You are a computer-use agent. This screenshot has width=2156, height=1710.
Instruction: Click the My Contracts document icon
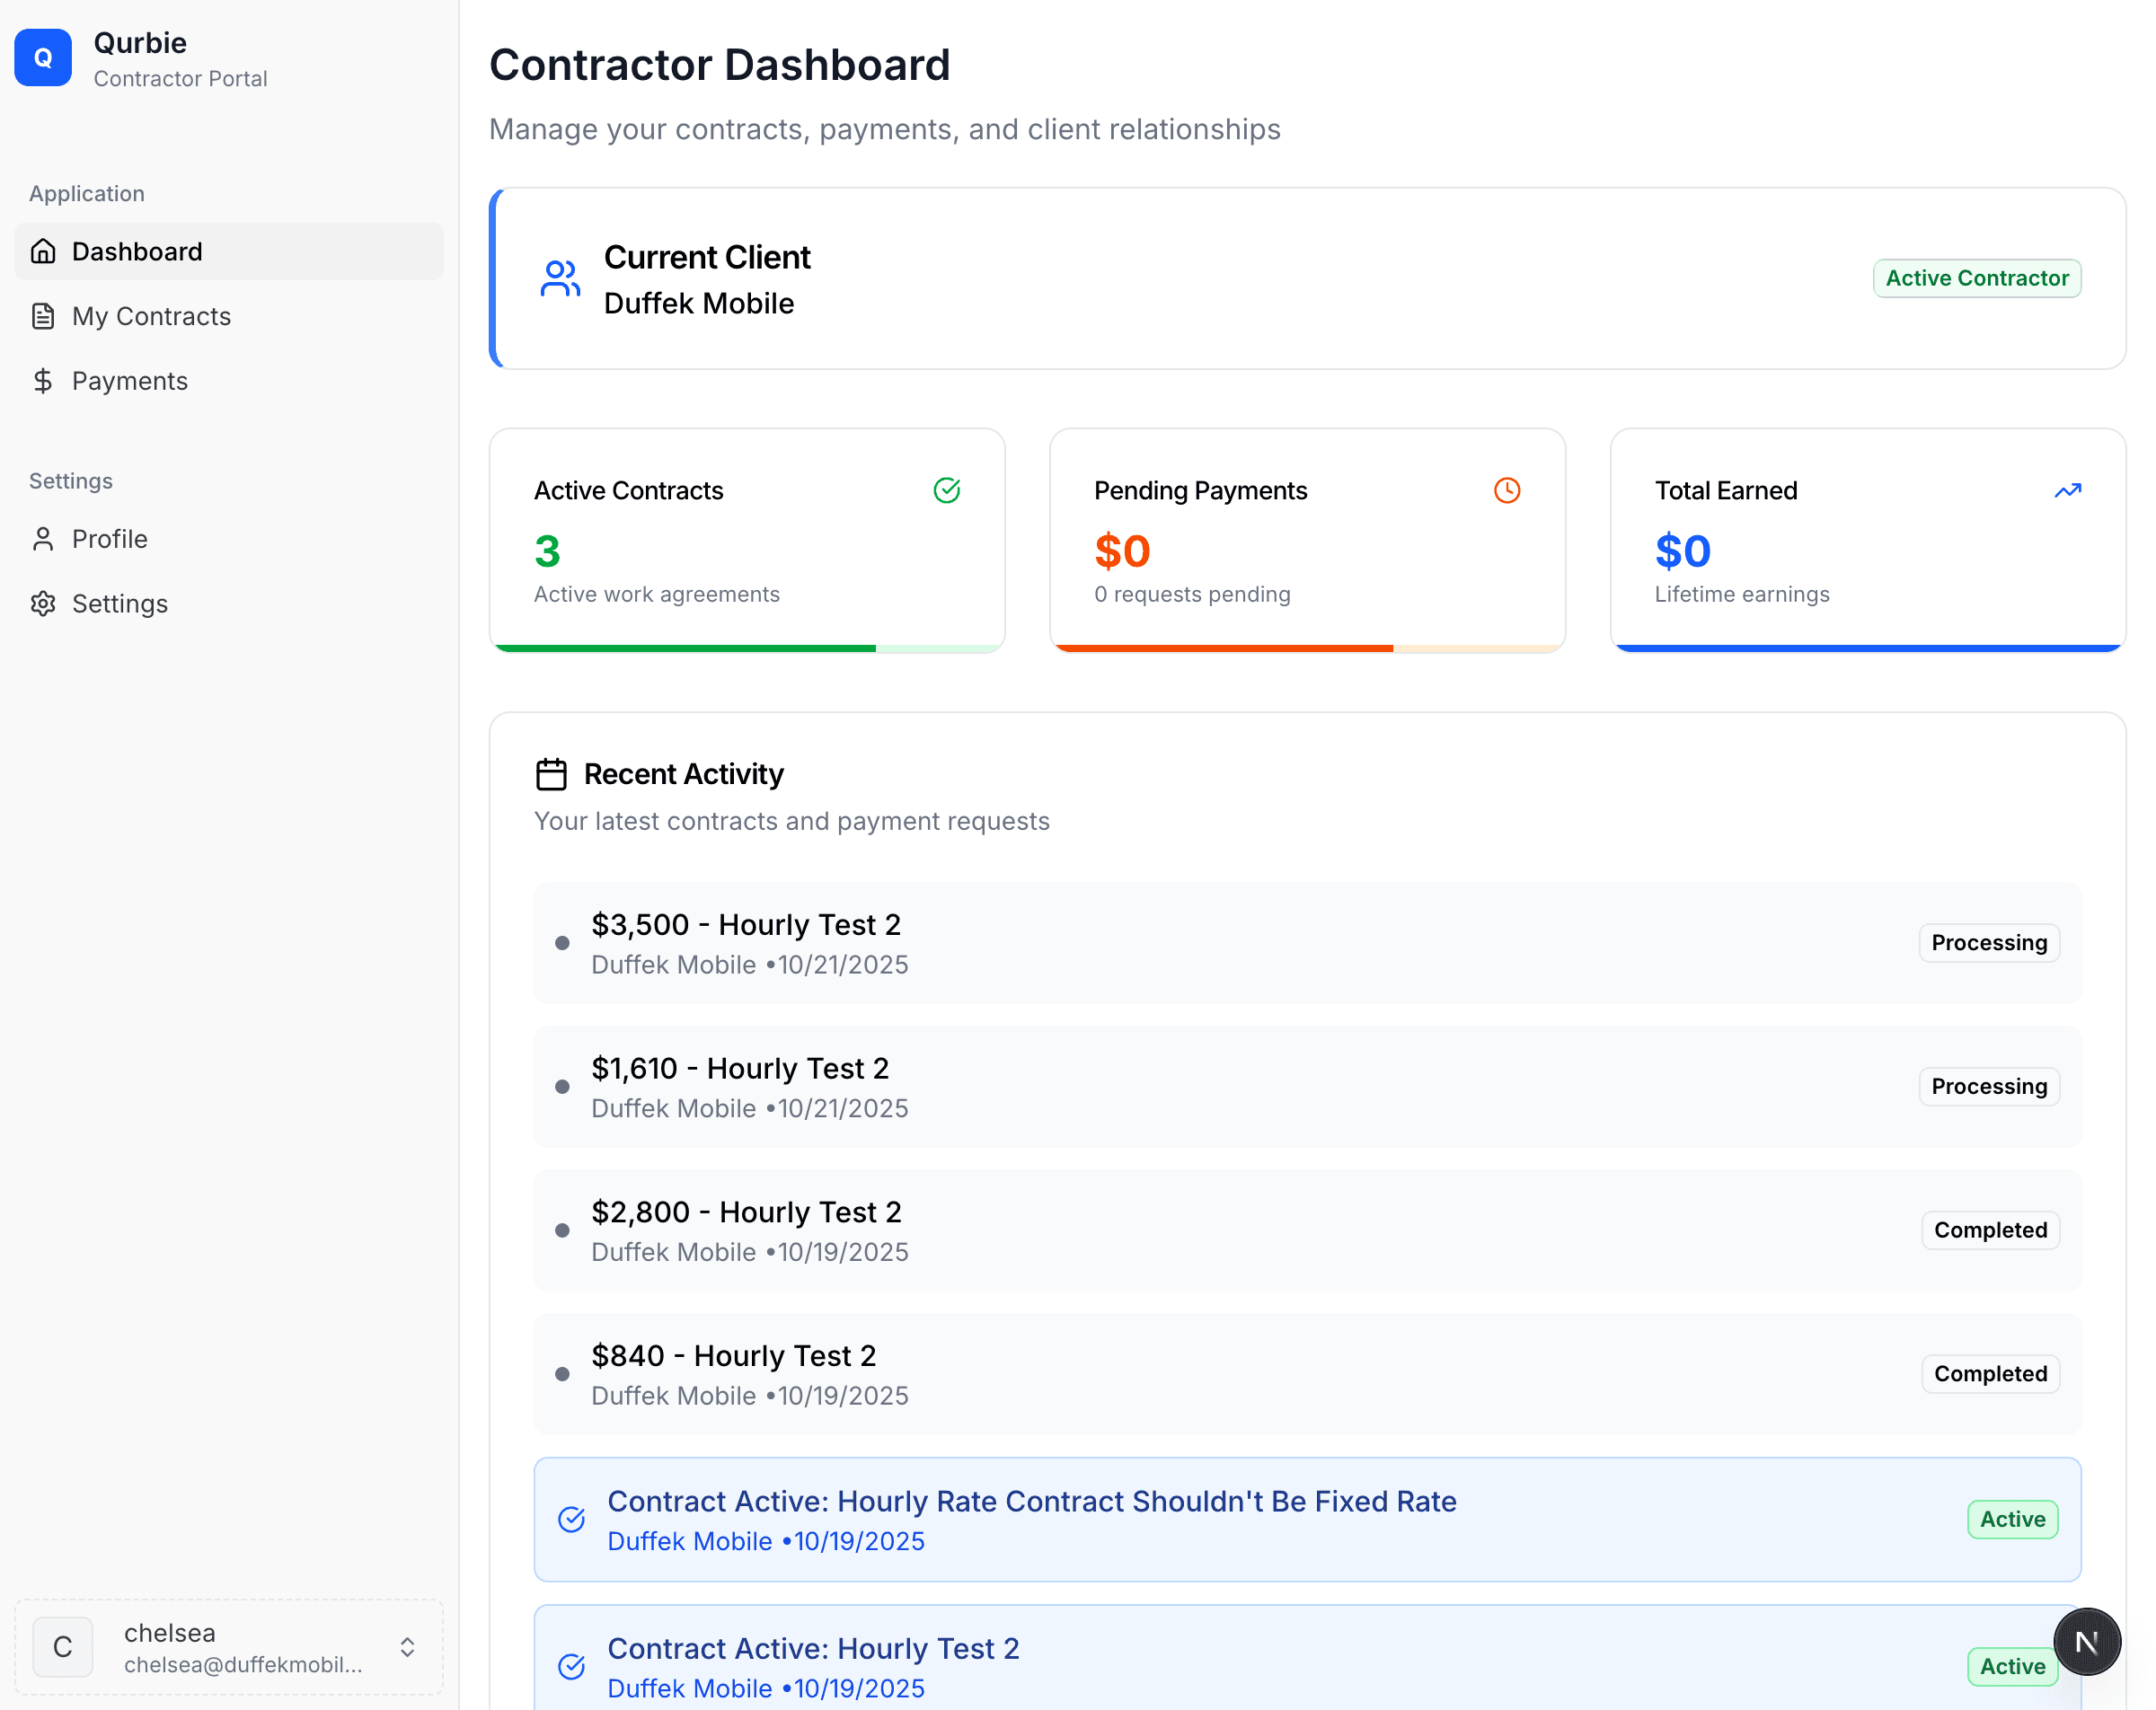coord(43,316)
